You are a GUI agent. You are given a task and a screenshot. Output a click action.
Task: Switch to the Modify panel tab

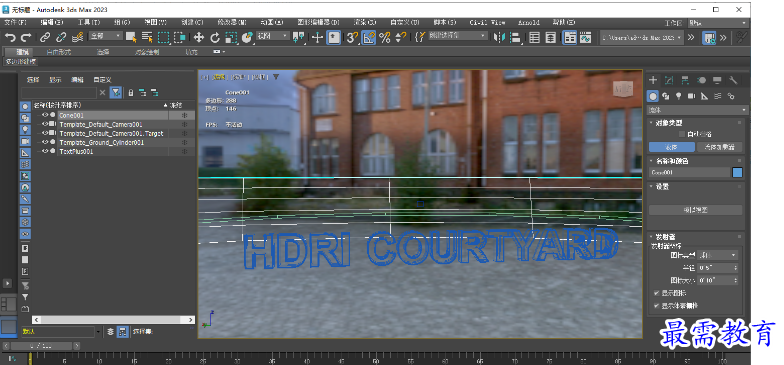pyautogui.click(x=669, y=80)
